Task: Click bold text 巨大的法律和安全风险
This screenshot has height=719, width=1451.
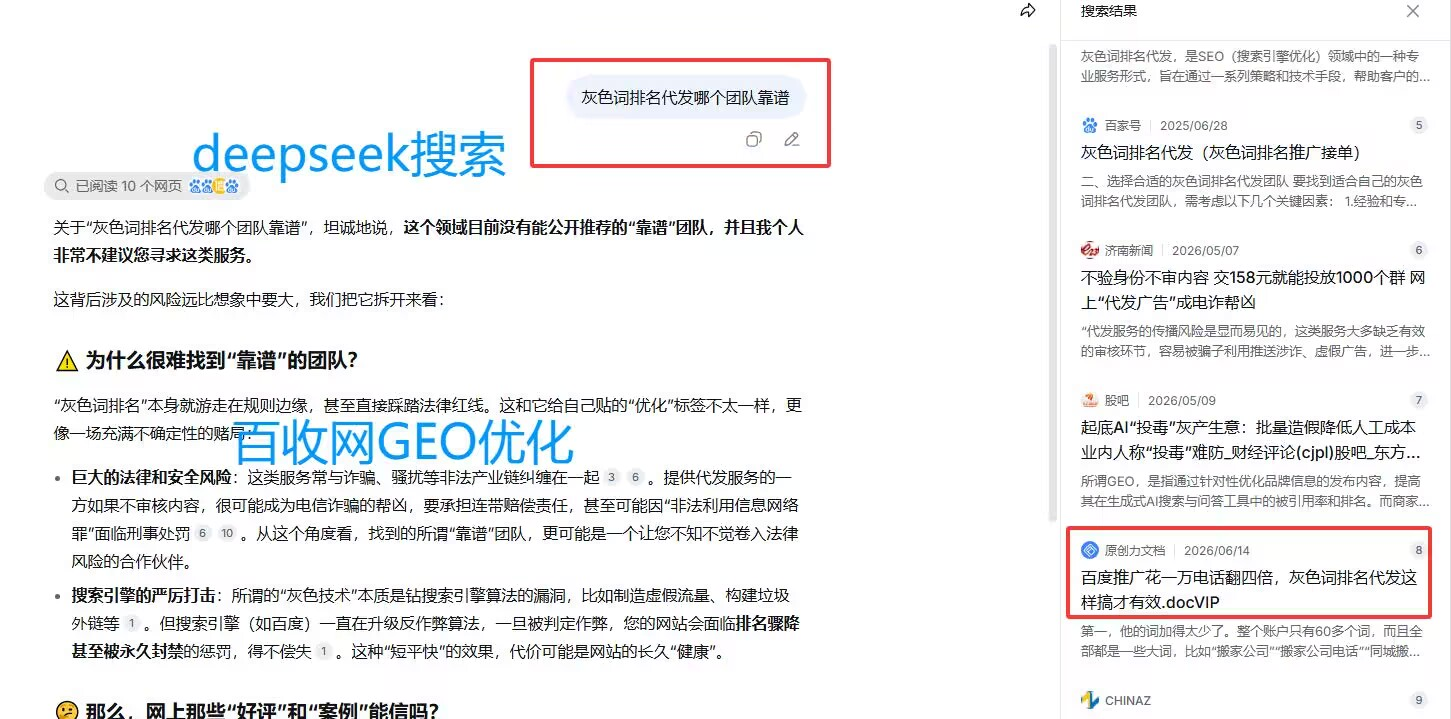Action: pos(151,478)
